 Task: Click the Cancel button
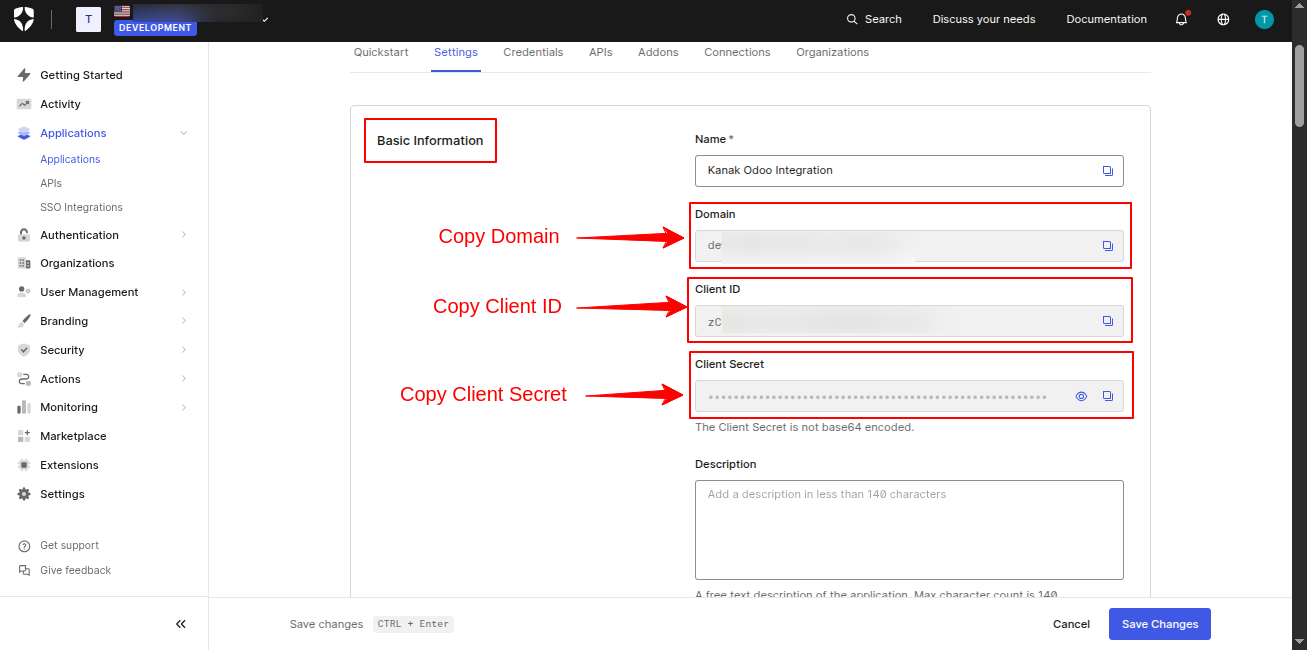point(1071,624)
